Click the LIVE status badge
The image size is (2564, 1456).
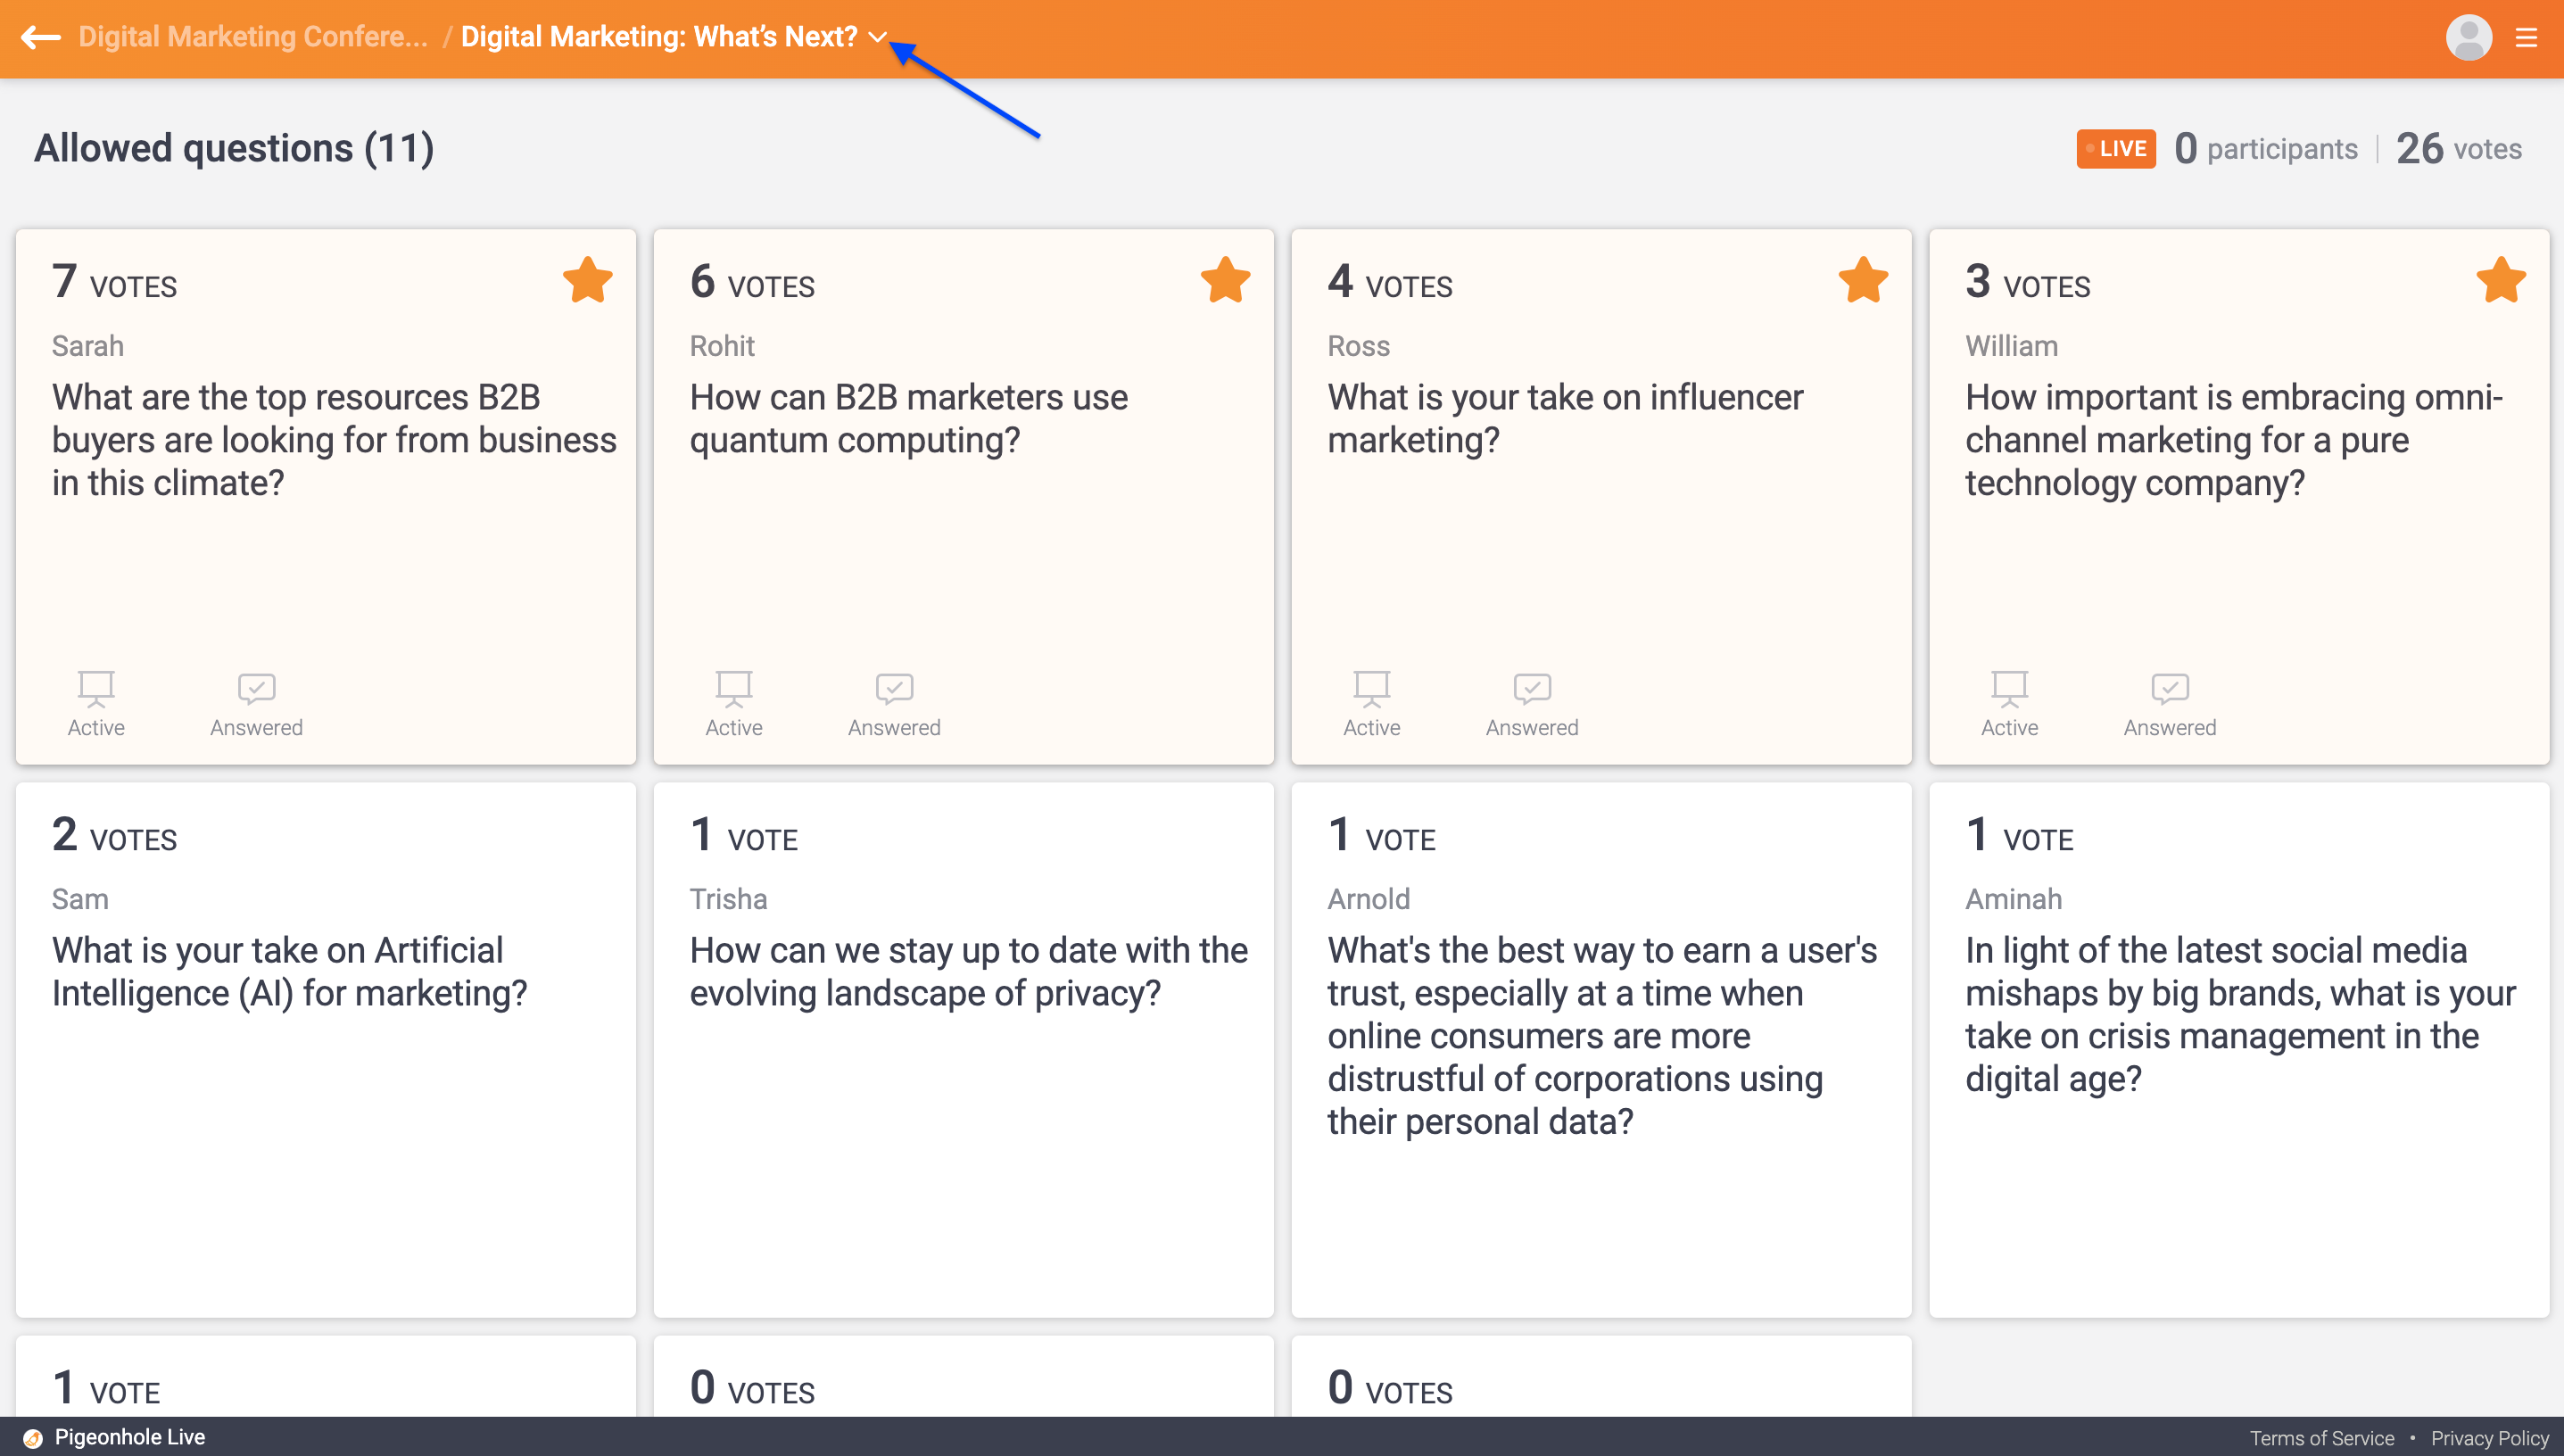tap(2115, 149)
